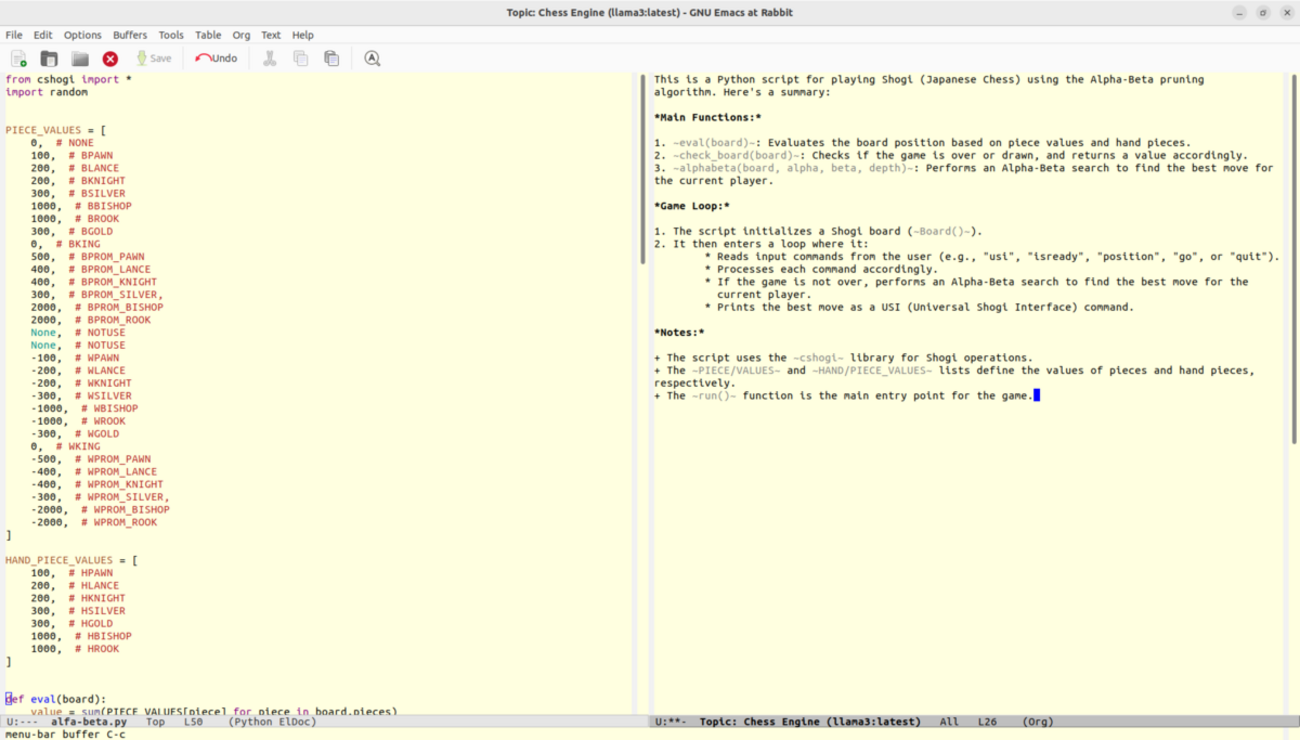This screenshot has height=740, width=1300.
Task: Click alfa-beta.py buffer name in mode line
Action: click(89, 721)
